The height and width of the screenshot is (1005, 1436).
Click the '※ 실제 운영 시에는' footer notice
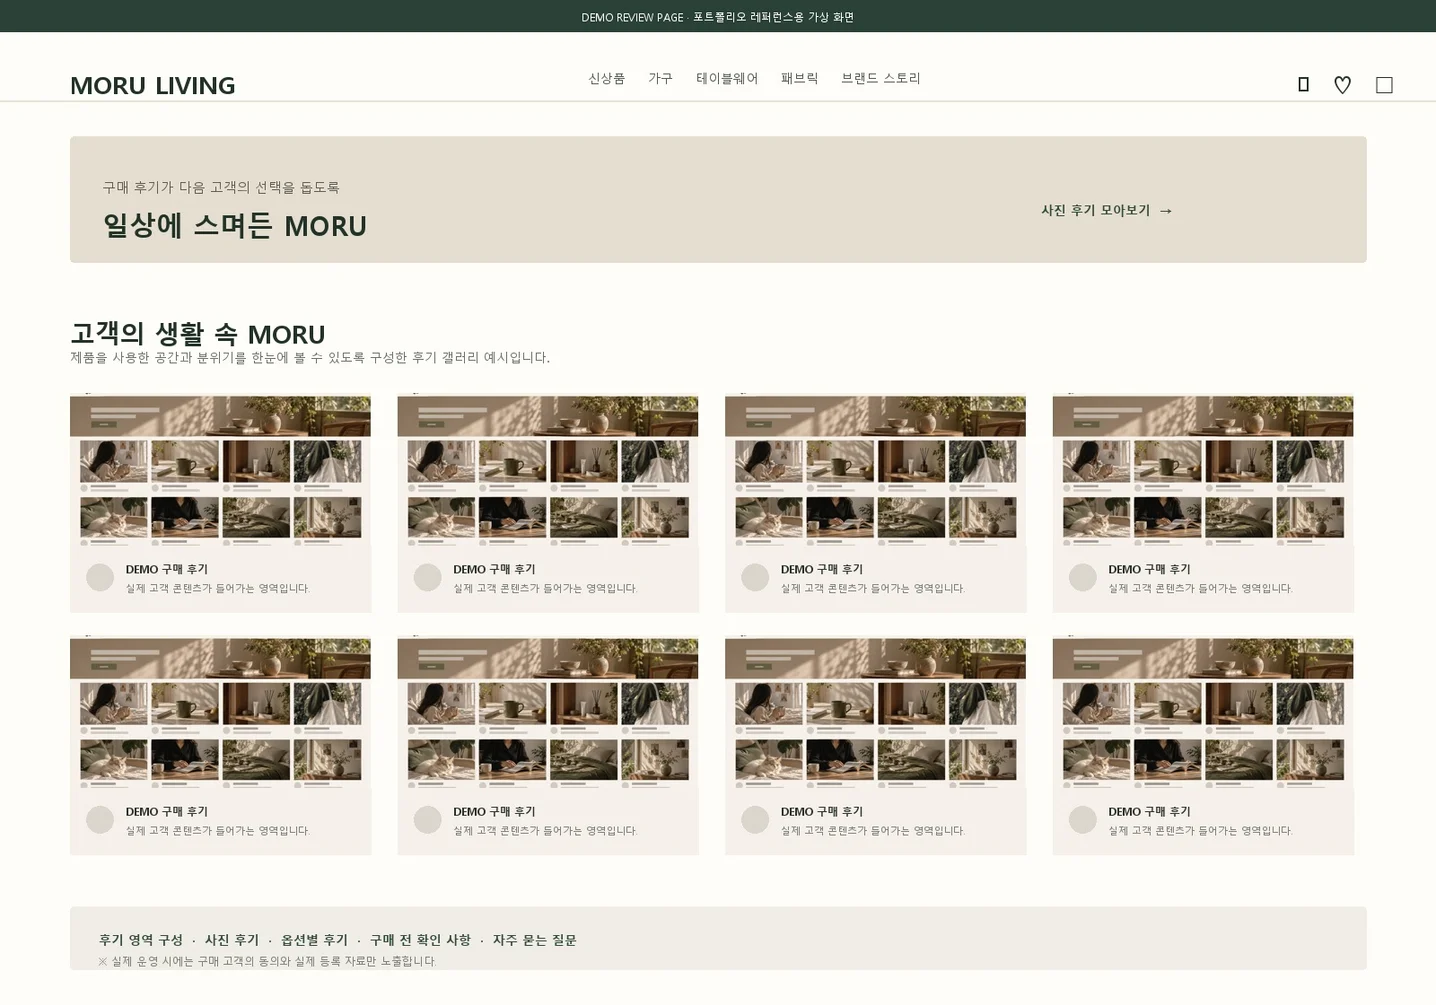pos(267,961)
